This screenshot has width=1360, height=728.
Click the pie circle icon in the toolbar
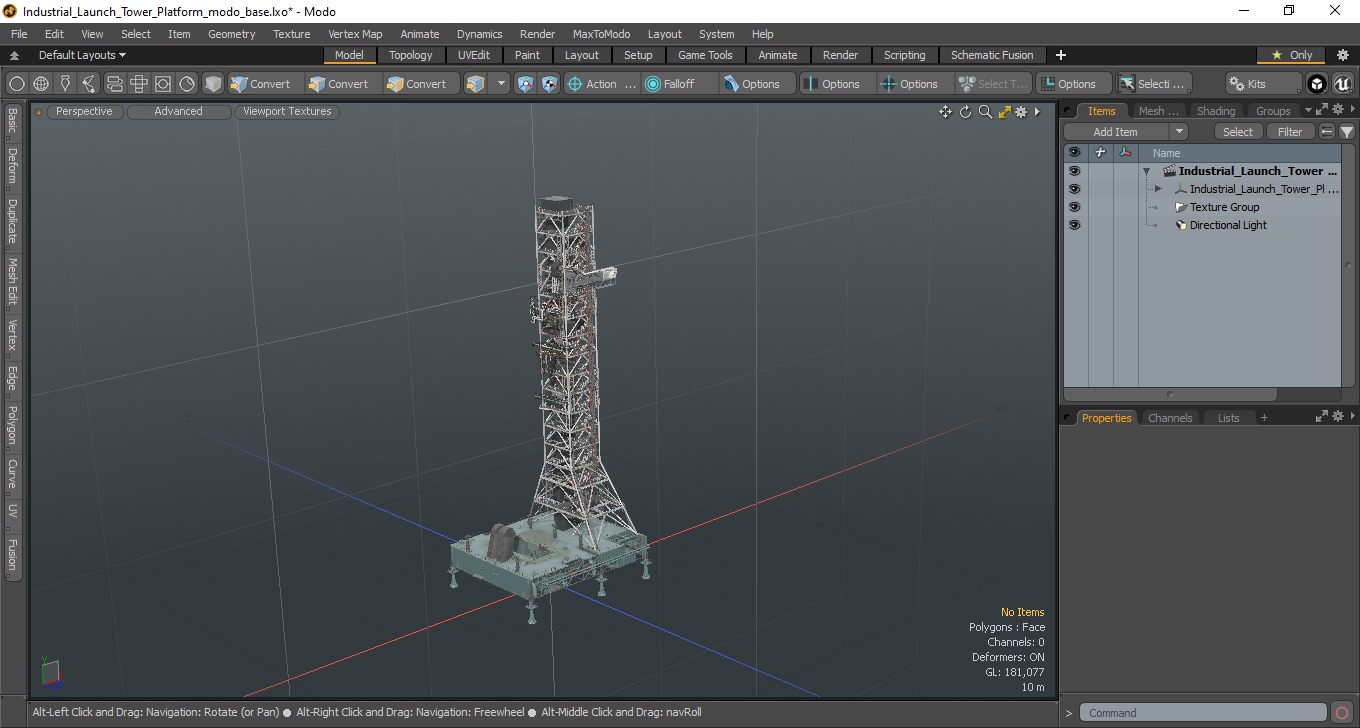tap(187, 84)
